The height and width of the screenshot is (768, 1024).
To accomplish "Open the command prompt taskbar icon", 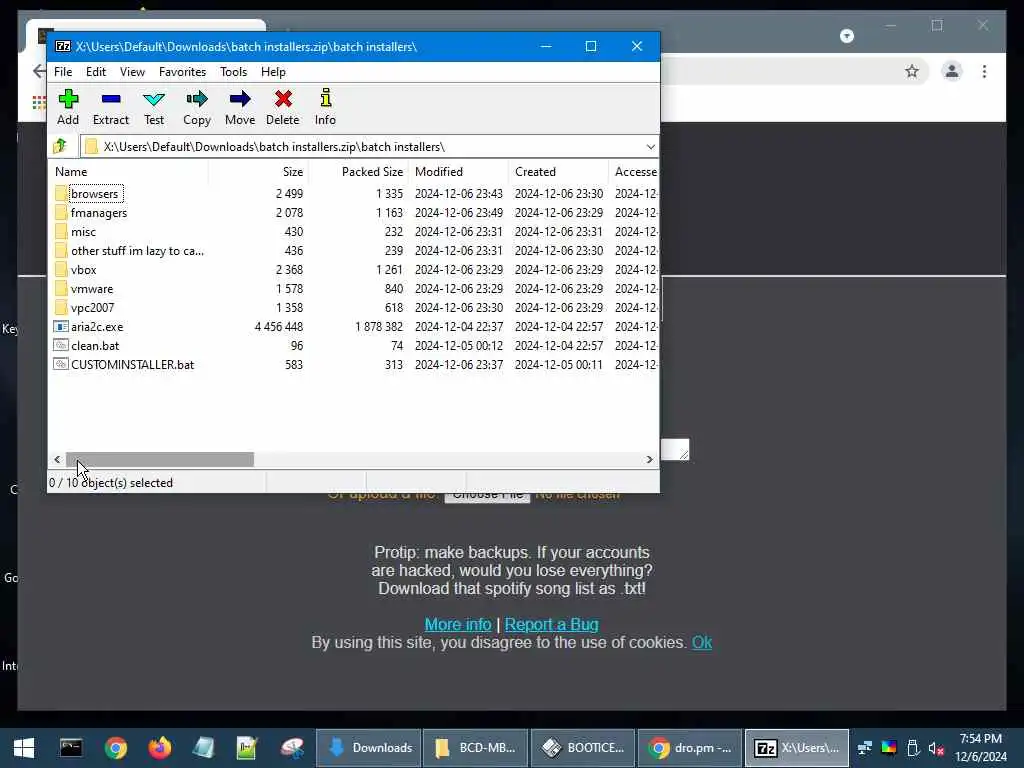I will point(71,748).
